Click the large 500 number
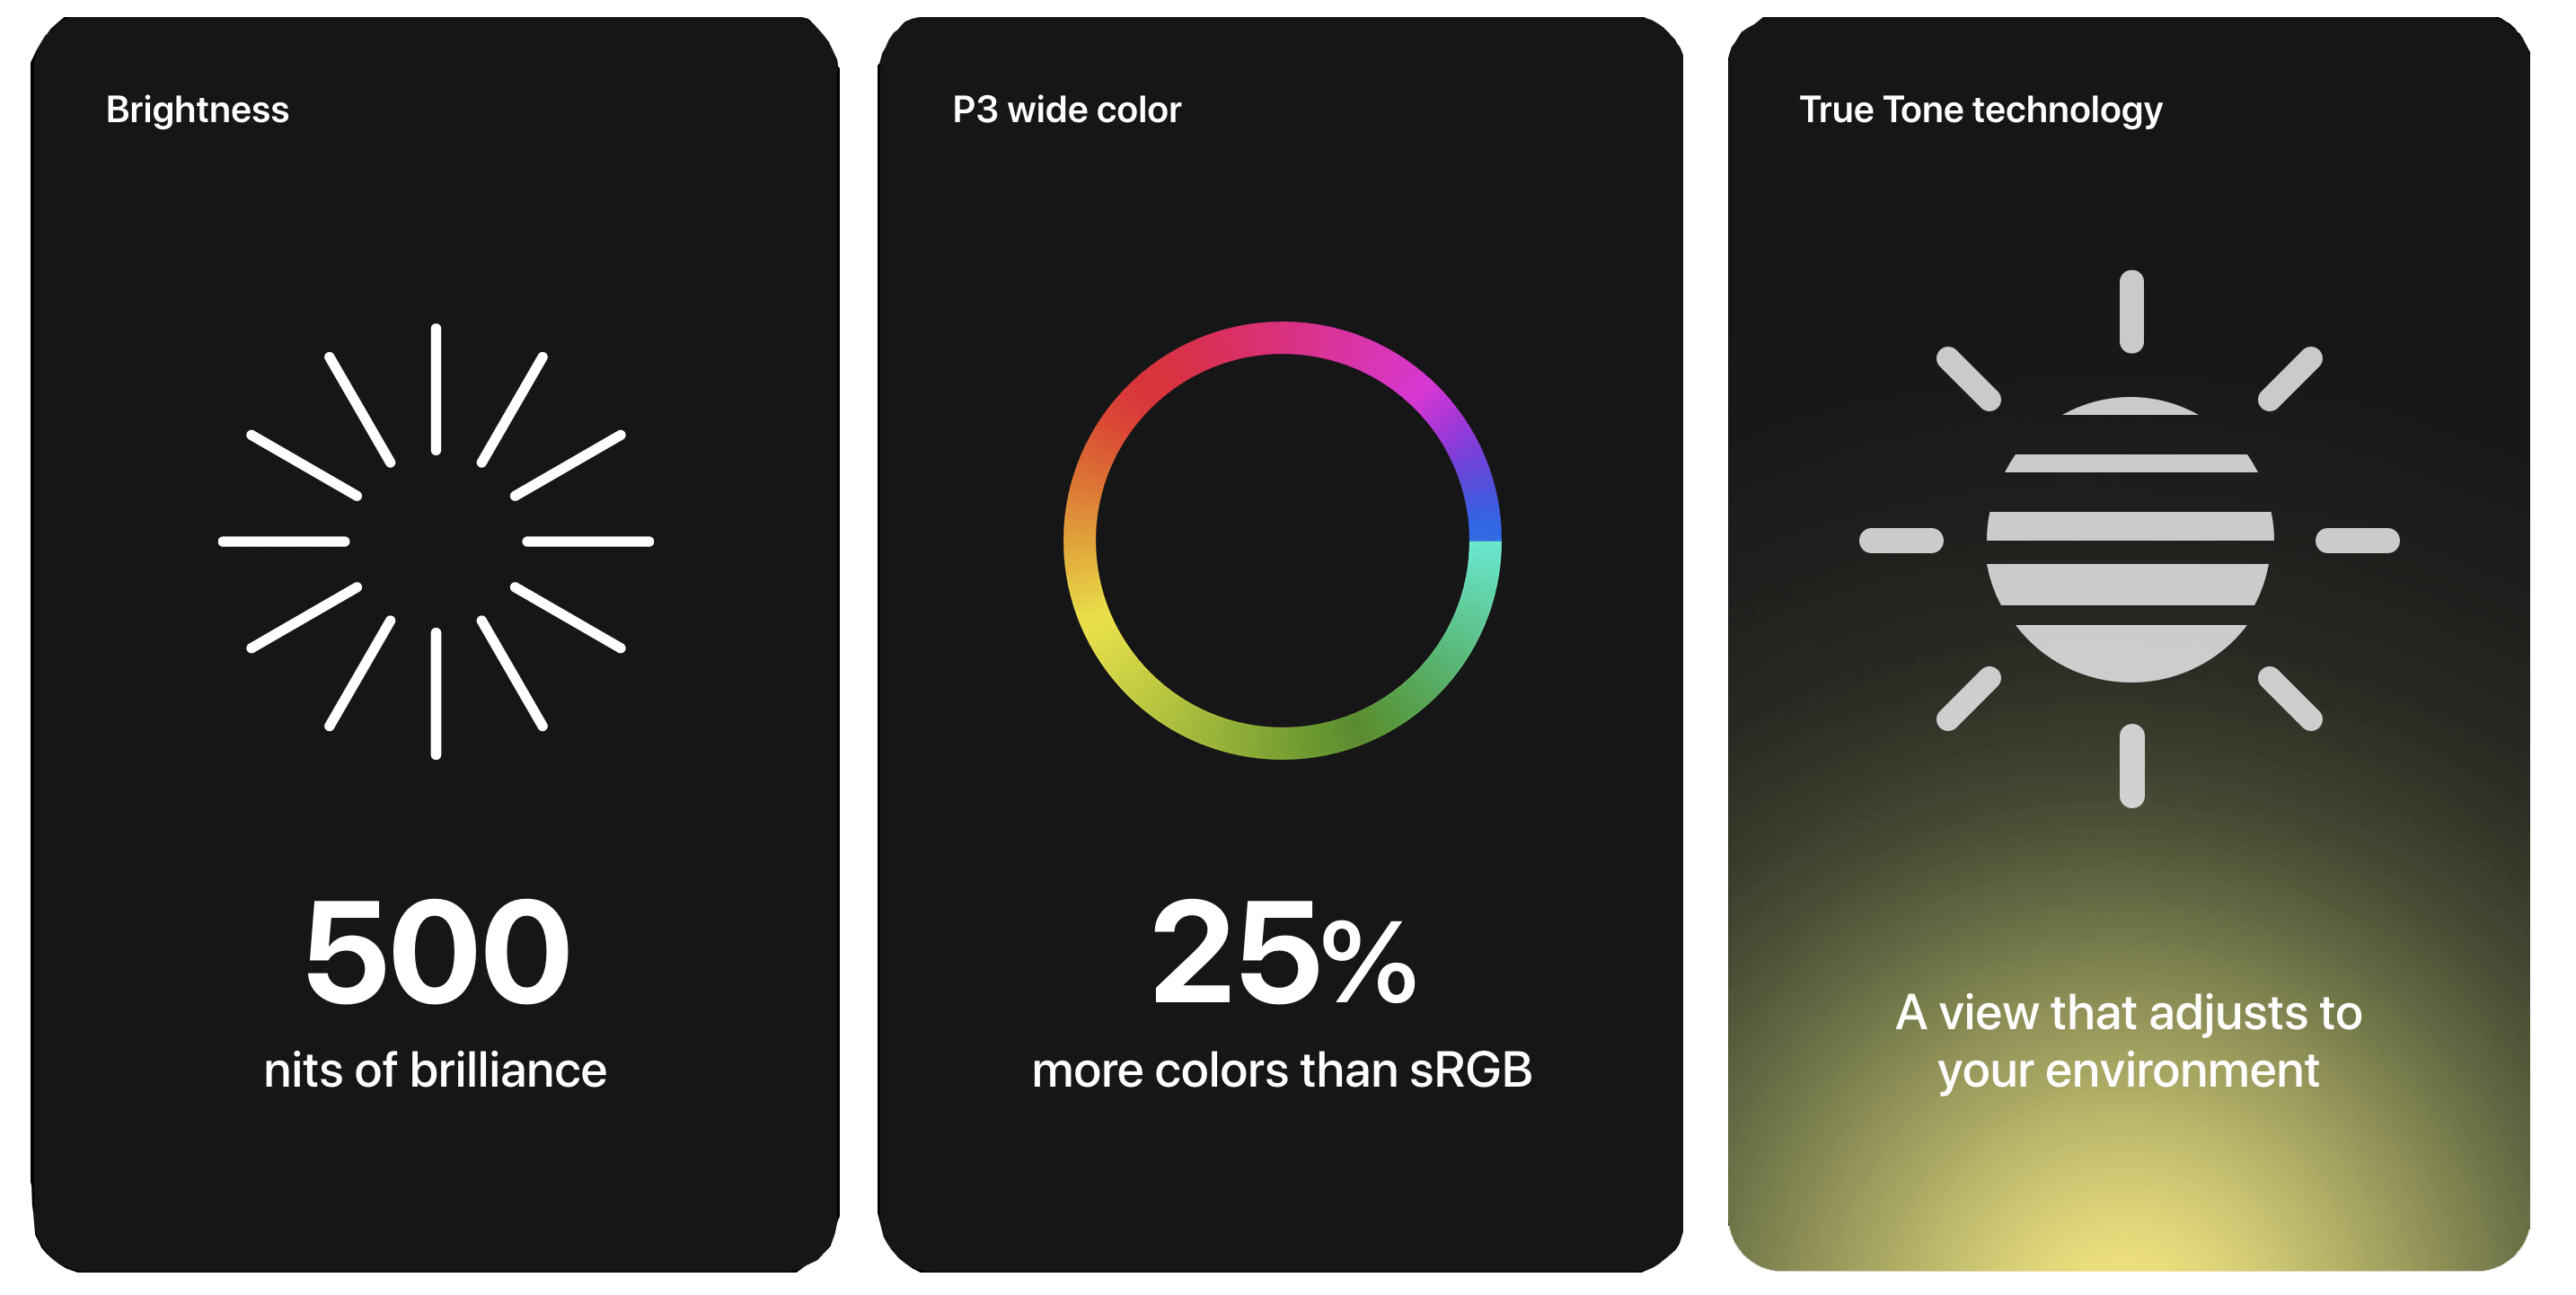The height and width of the screenshot is (1295, 2576). coord(437,951)
